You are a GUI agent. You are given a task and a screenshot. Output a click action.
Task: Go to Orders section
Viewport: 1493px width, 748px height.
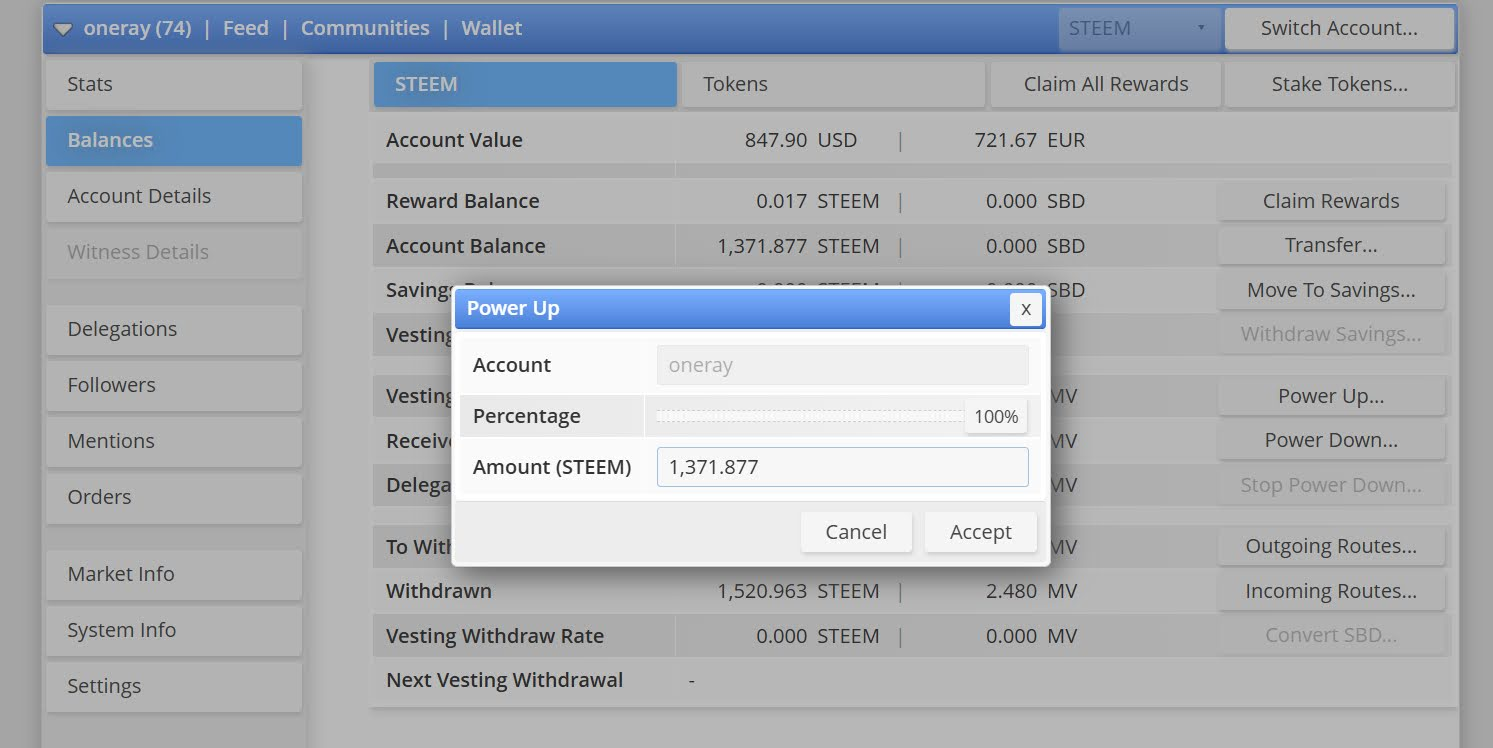tap(174, 497)
